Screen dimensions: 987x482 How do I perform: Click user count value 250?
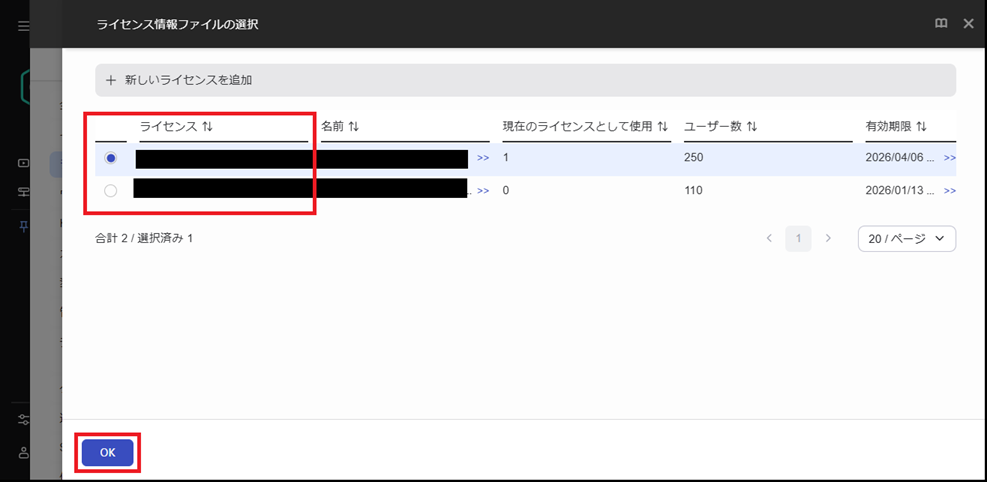pyautogui.click(x=694, y=158)
